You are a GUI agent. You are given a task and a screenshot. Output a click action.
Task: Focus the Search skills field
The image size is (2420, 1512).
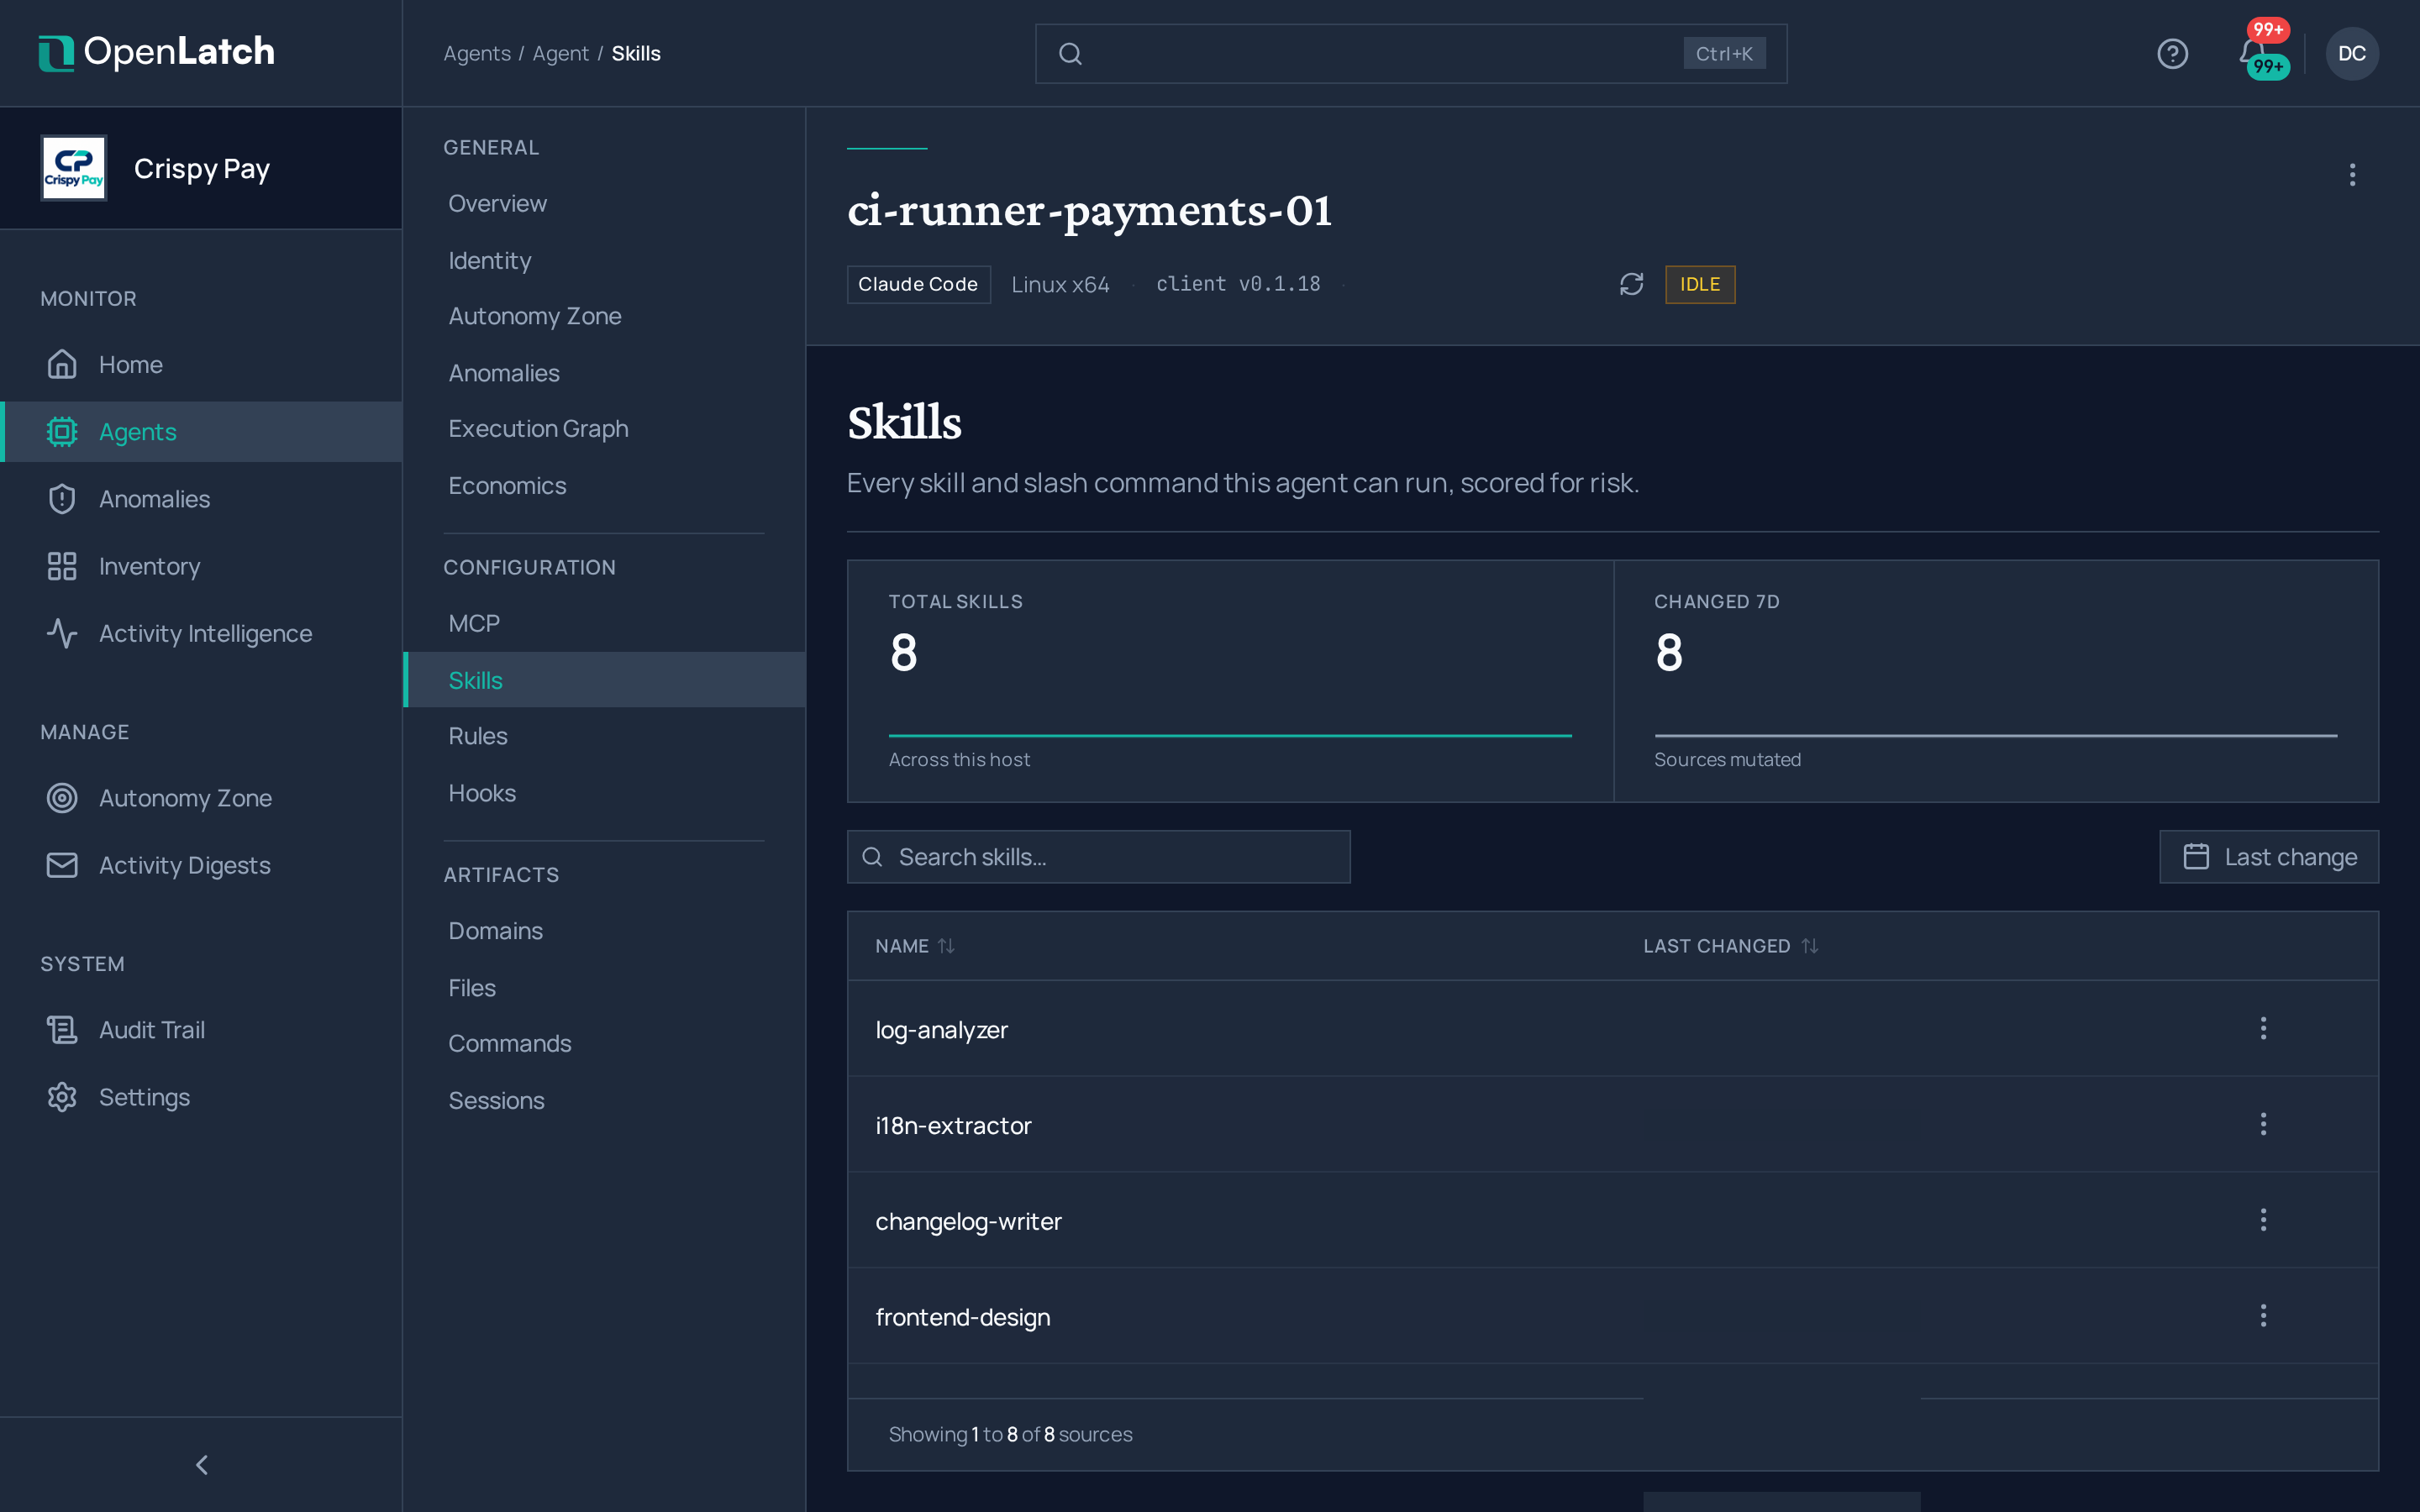pos(1098,856)
